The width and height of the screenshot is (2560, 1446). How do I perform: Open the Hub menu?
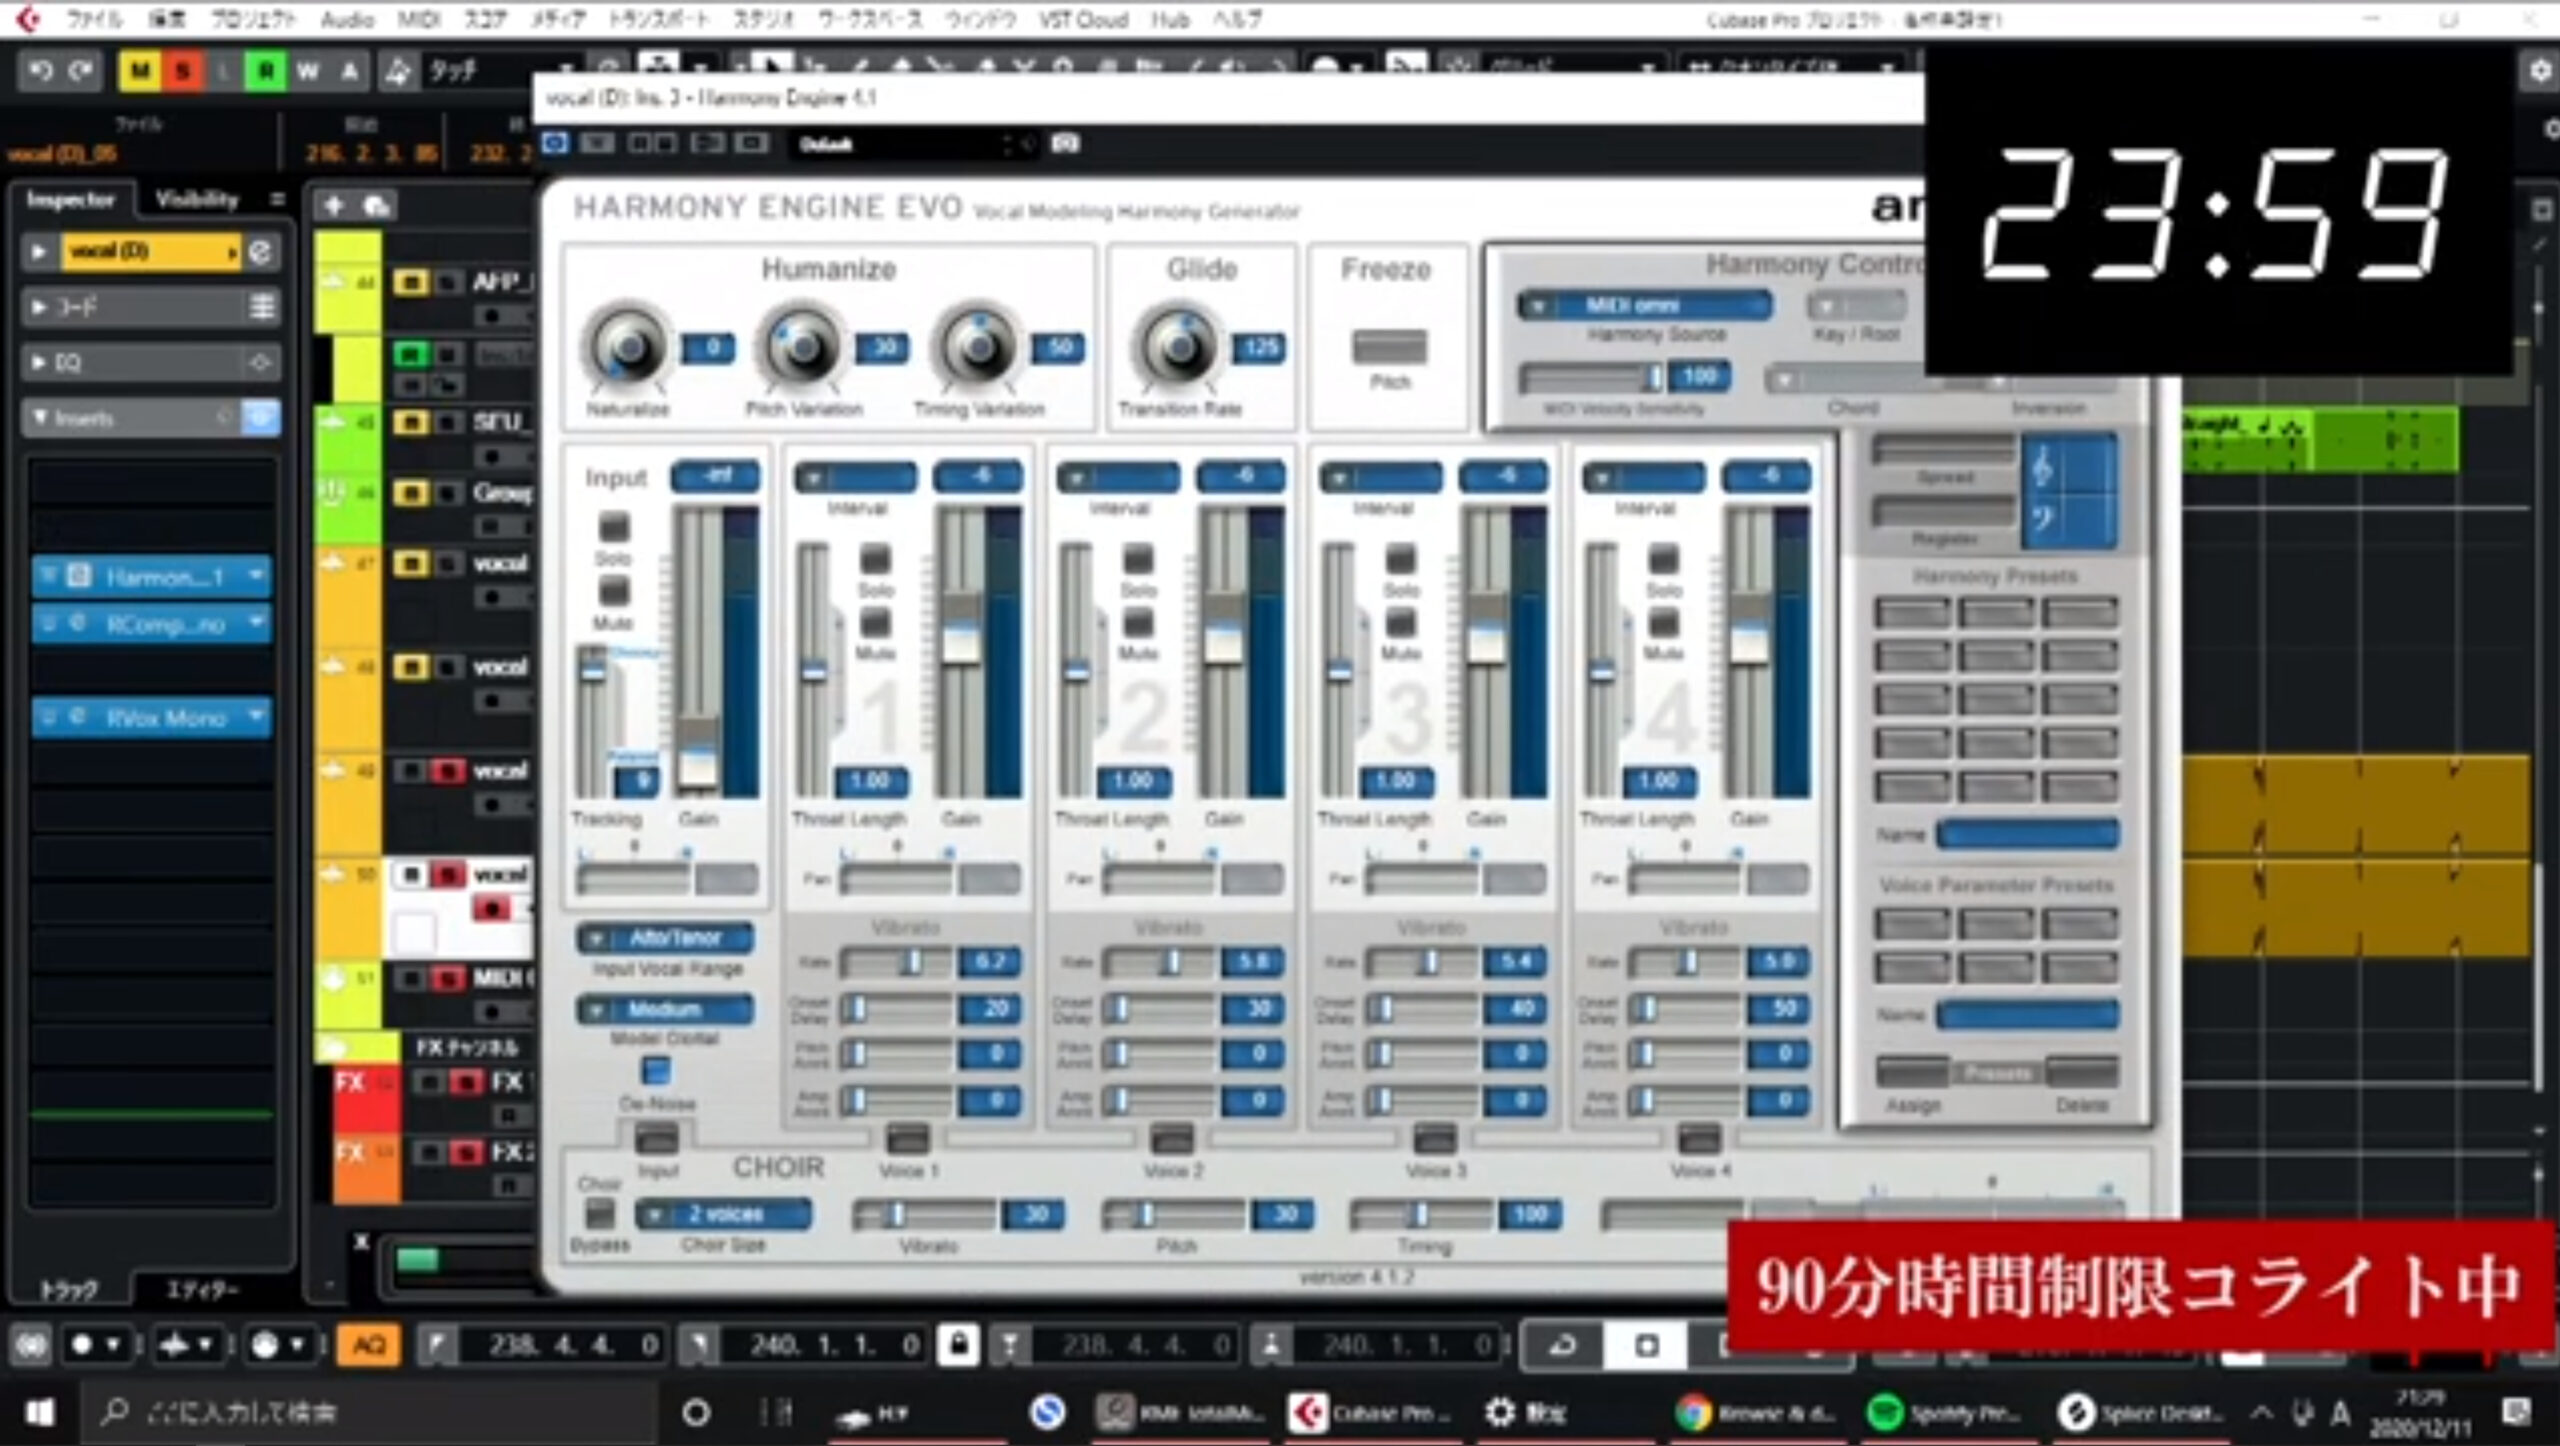pos(1169,19)
